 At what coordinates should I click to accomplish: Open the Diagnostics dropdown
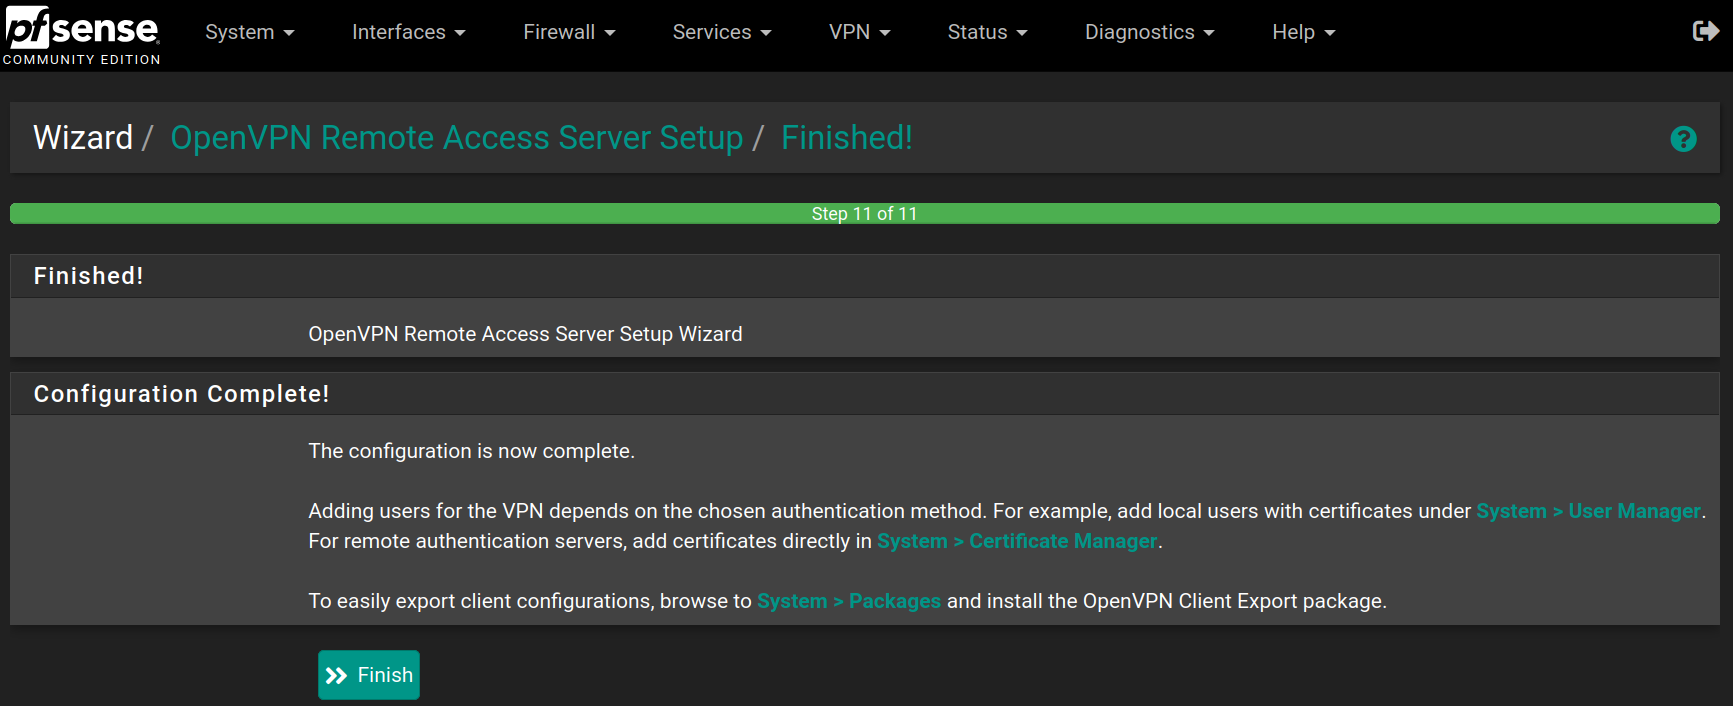[x=1150, y=32]
